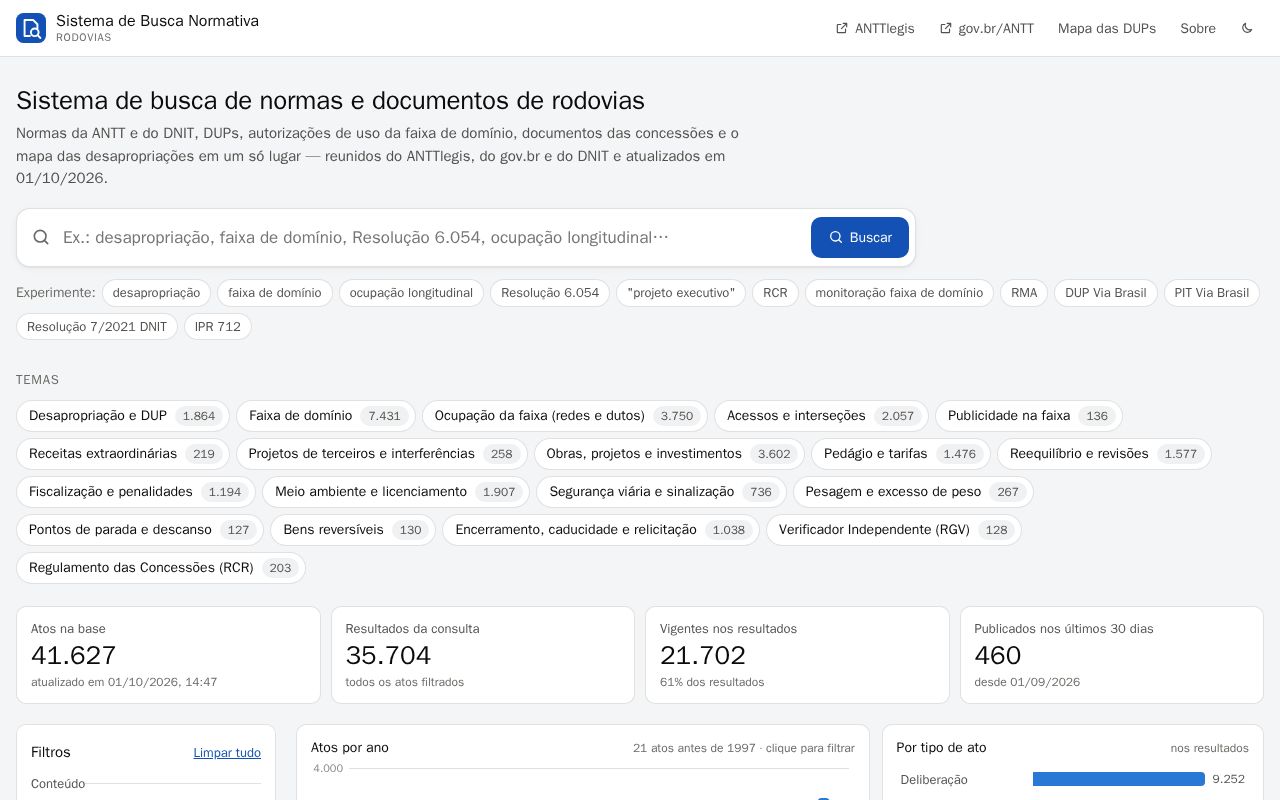Toggle theme Receitas extraordinárias
Screen dimensions: 1280x800
point(123,454)
